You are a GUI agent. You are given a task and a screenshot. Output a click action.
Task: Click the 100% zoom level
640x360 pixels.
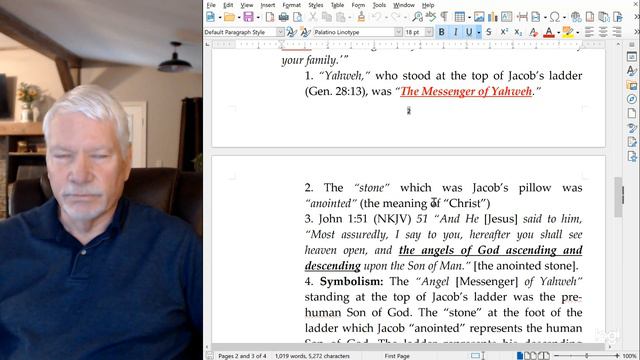click(x=630, y=356)
